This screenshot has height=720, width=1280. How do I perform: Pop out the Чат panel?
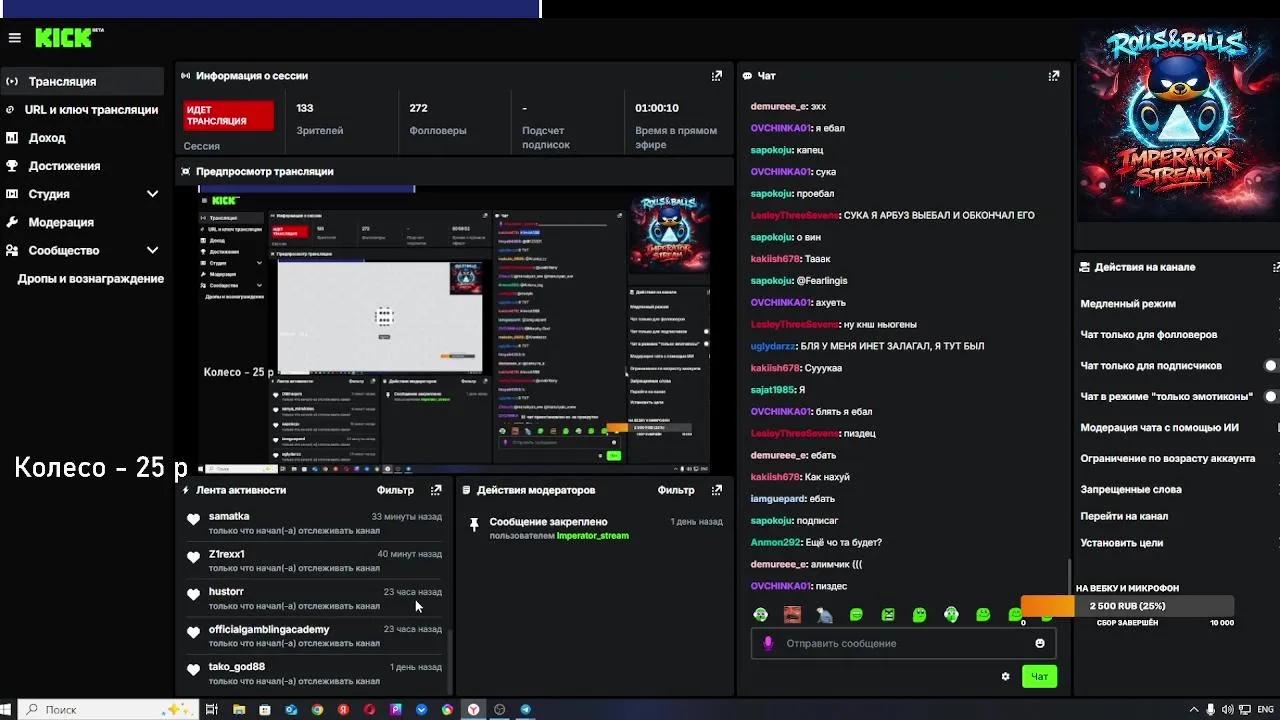[x=1053, y=76]
